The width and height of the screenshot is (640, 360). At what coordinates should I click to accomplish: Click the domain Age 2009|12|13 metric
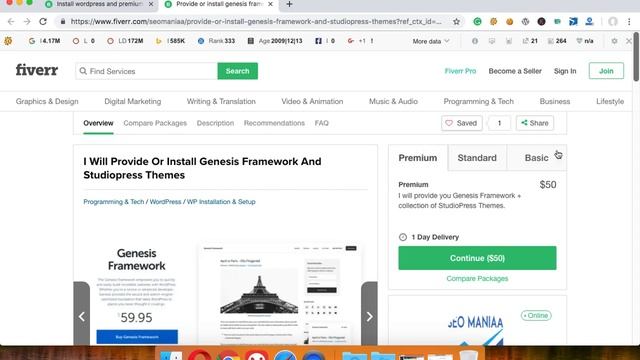coord(275,41)
